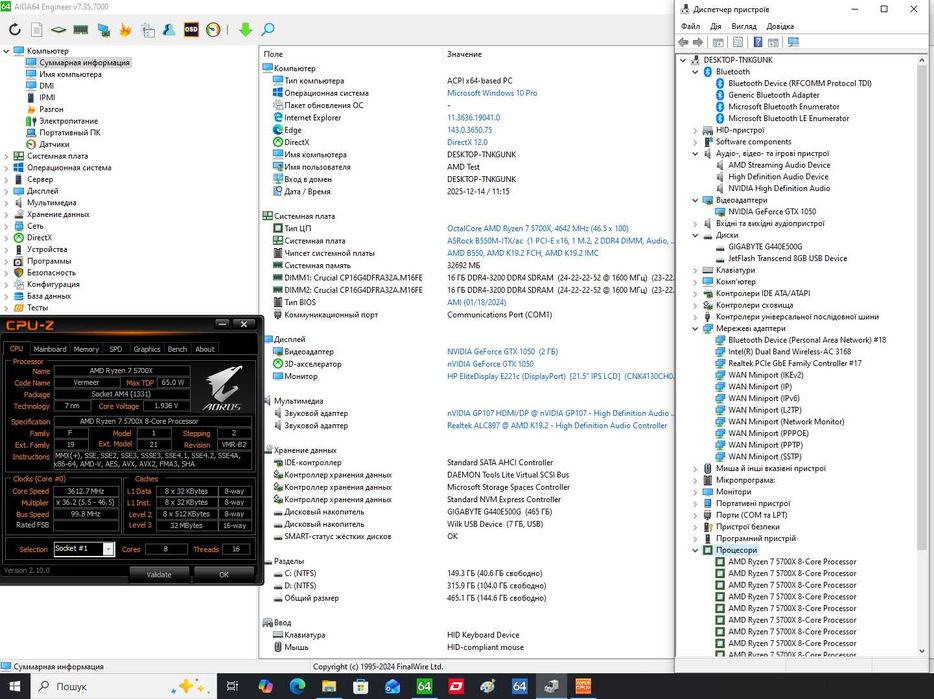Viewport: 934px width, 699px height.
Task: Open File Explorer from the taskbar
Action: 329,686
